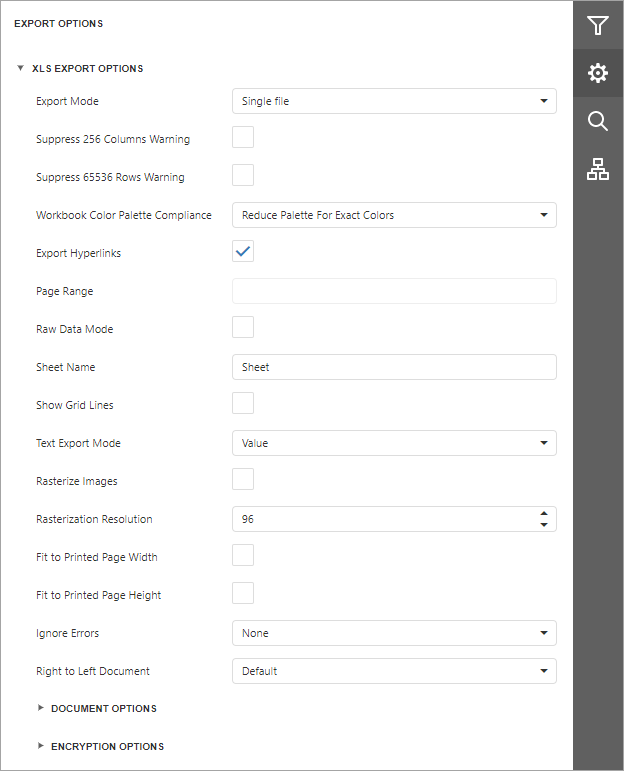Select the Export Options gear icon
Screen dimensions: 624x771
point(598,73)
